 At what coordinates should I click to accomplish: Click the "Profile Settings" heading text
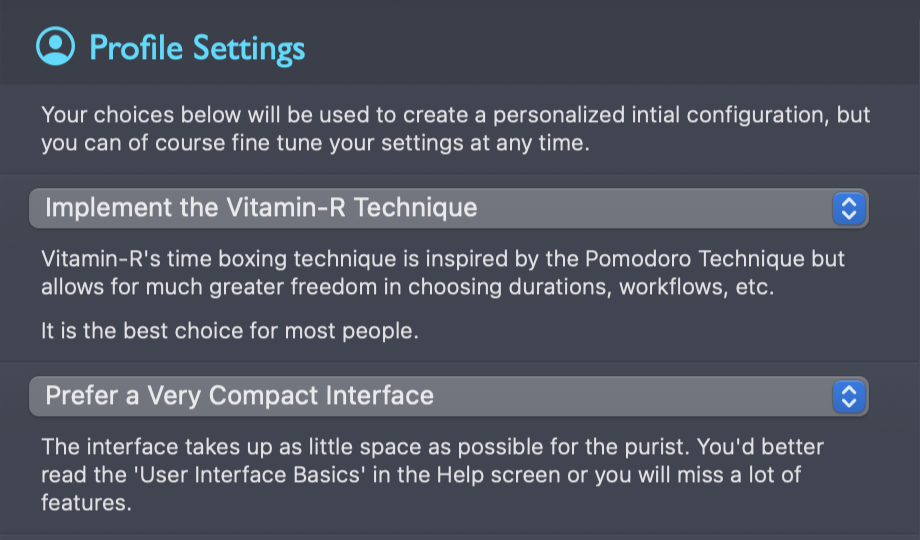(x=197, y=48)
